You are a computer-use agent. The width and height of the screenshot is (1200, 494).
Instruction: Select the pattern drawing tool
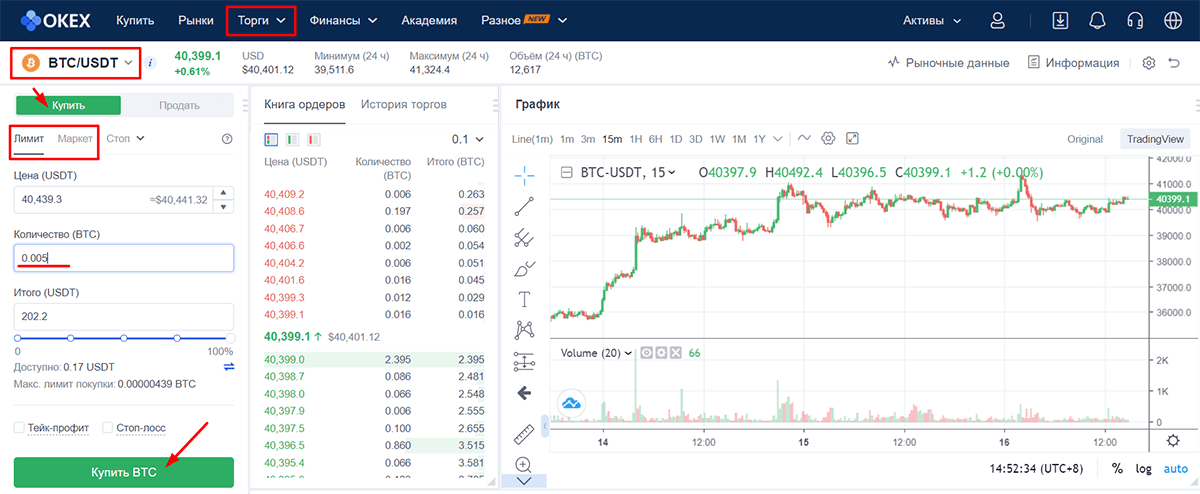tap(524, 329)
